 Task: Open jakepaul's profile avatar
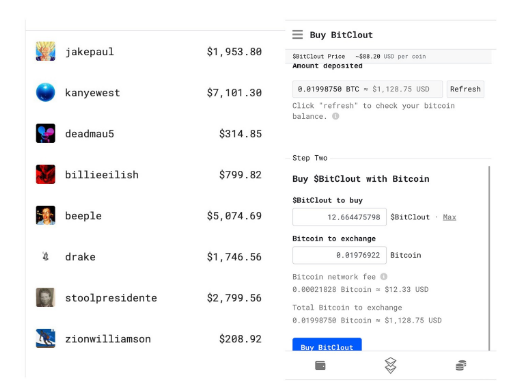(45, 51)
